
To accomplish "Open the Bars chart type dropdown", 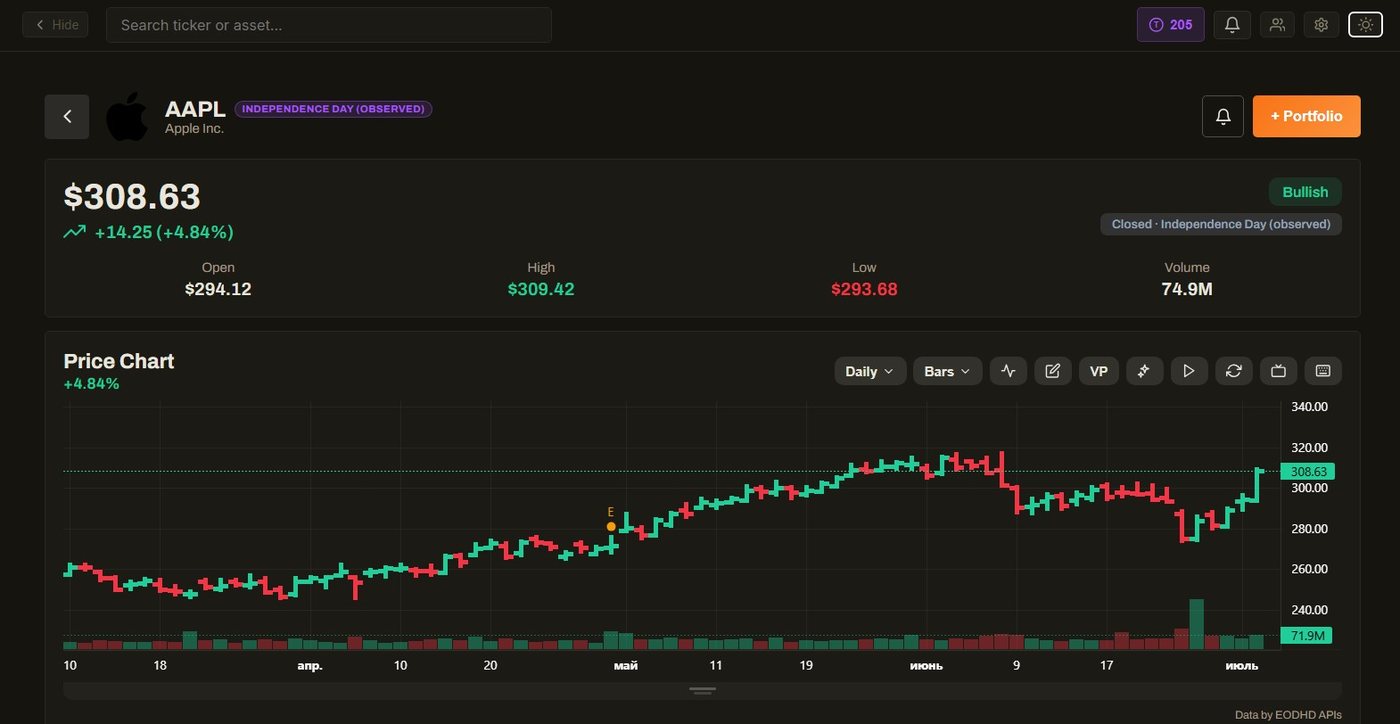I will pos(947,371).
